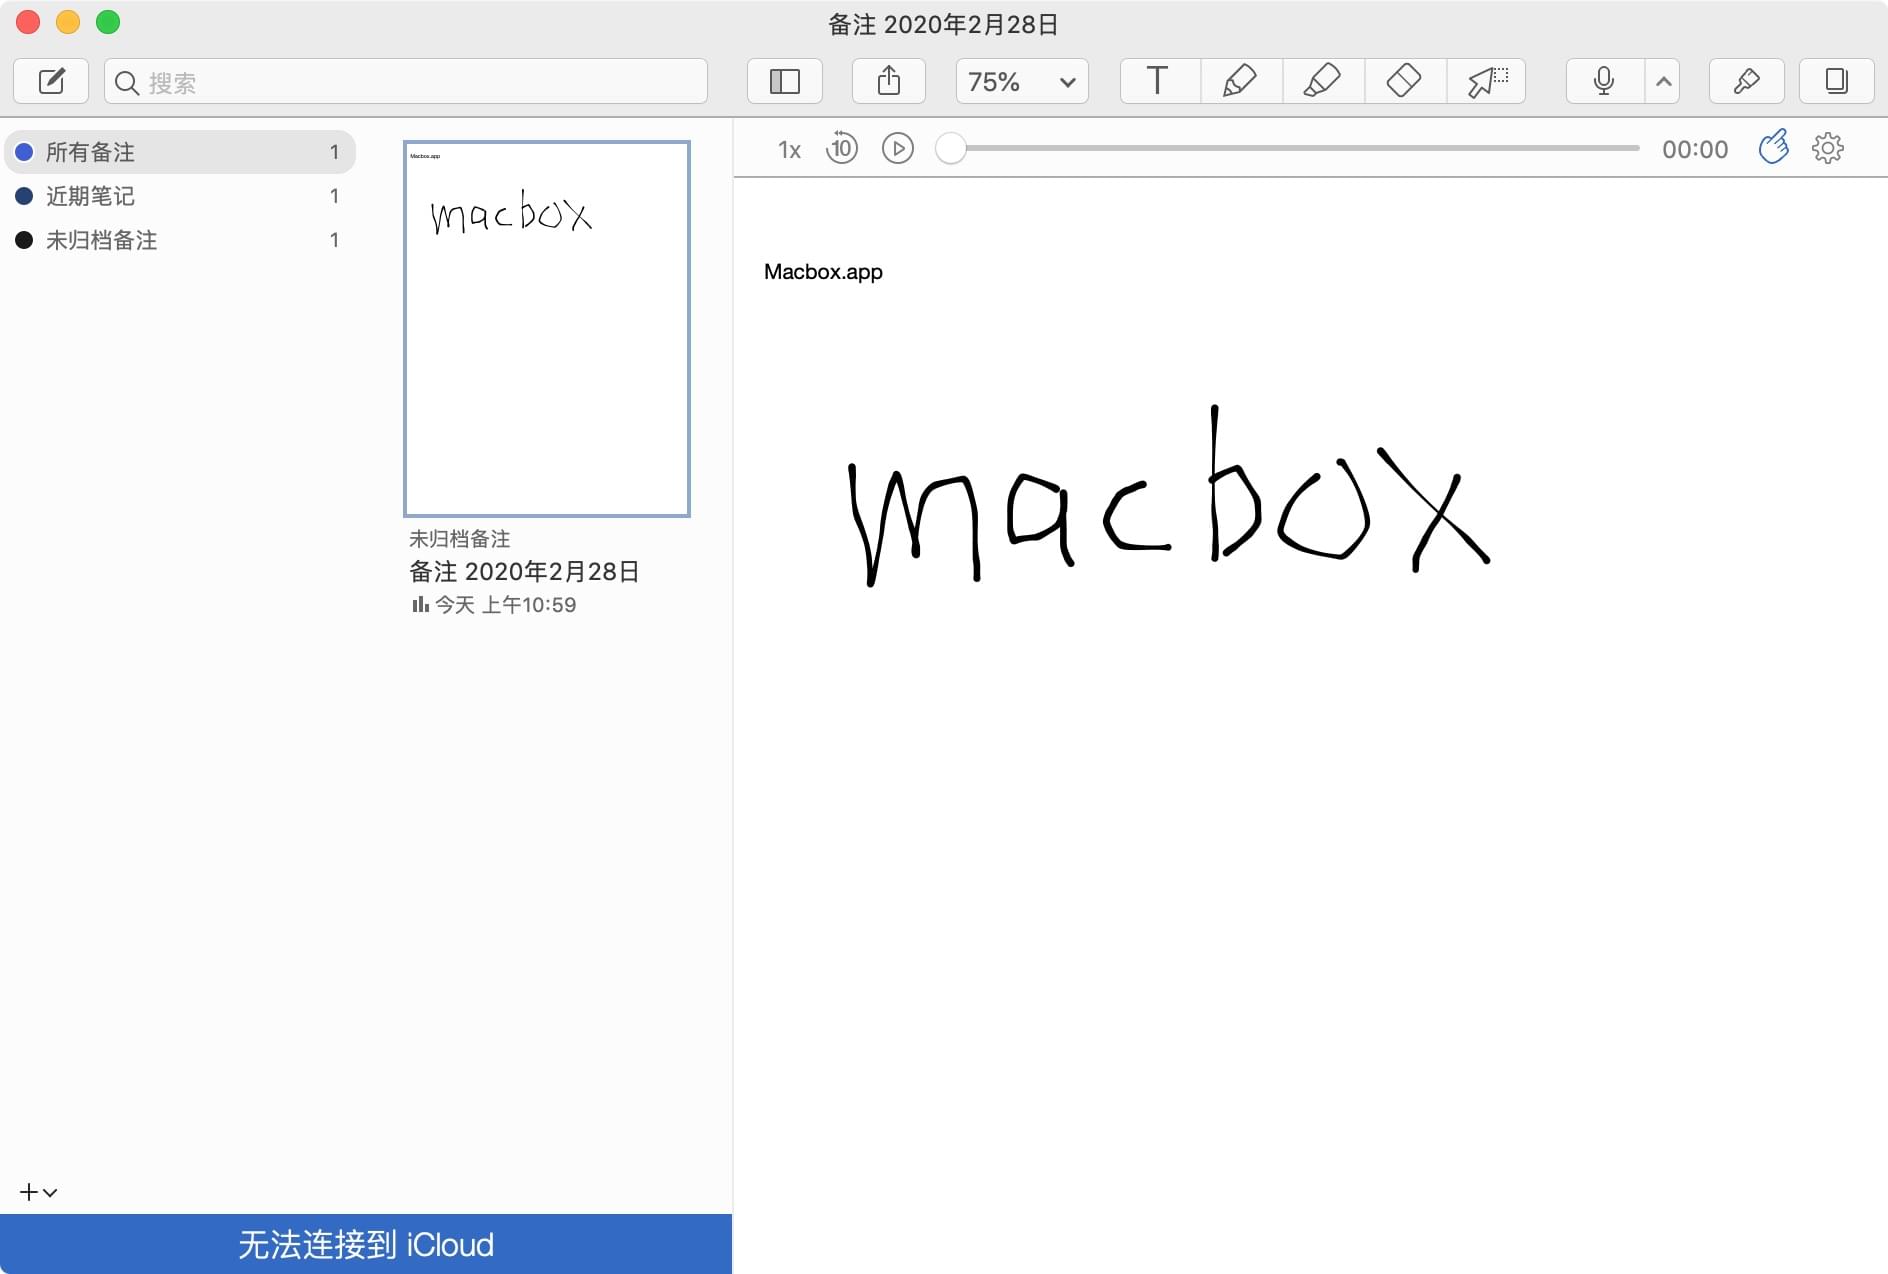Toggle the note replay hand icon

tap(1773, 147)
